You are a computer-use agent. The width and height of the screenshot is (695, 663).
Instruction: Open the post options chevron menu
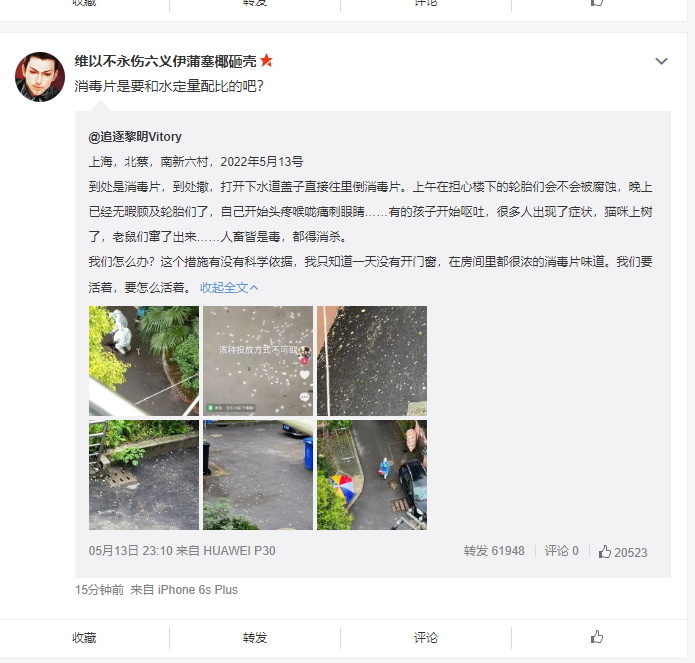661,61
